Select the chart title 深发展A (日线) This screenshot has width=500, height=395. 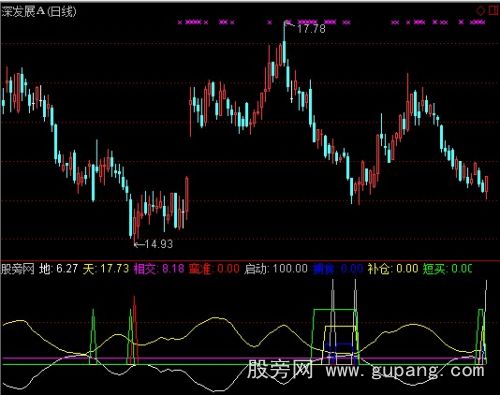point(39,12)
